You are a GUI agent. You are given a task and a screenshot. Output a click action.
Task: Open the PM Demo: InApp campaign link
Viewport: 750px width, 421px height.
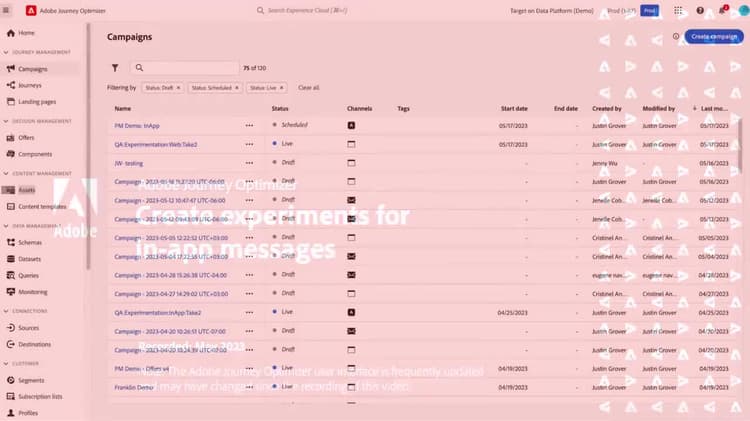(x=137, y=125)
